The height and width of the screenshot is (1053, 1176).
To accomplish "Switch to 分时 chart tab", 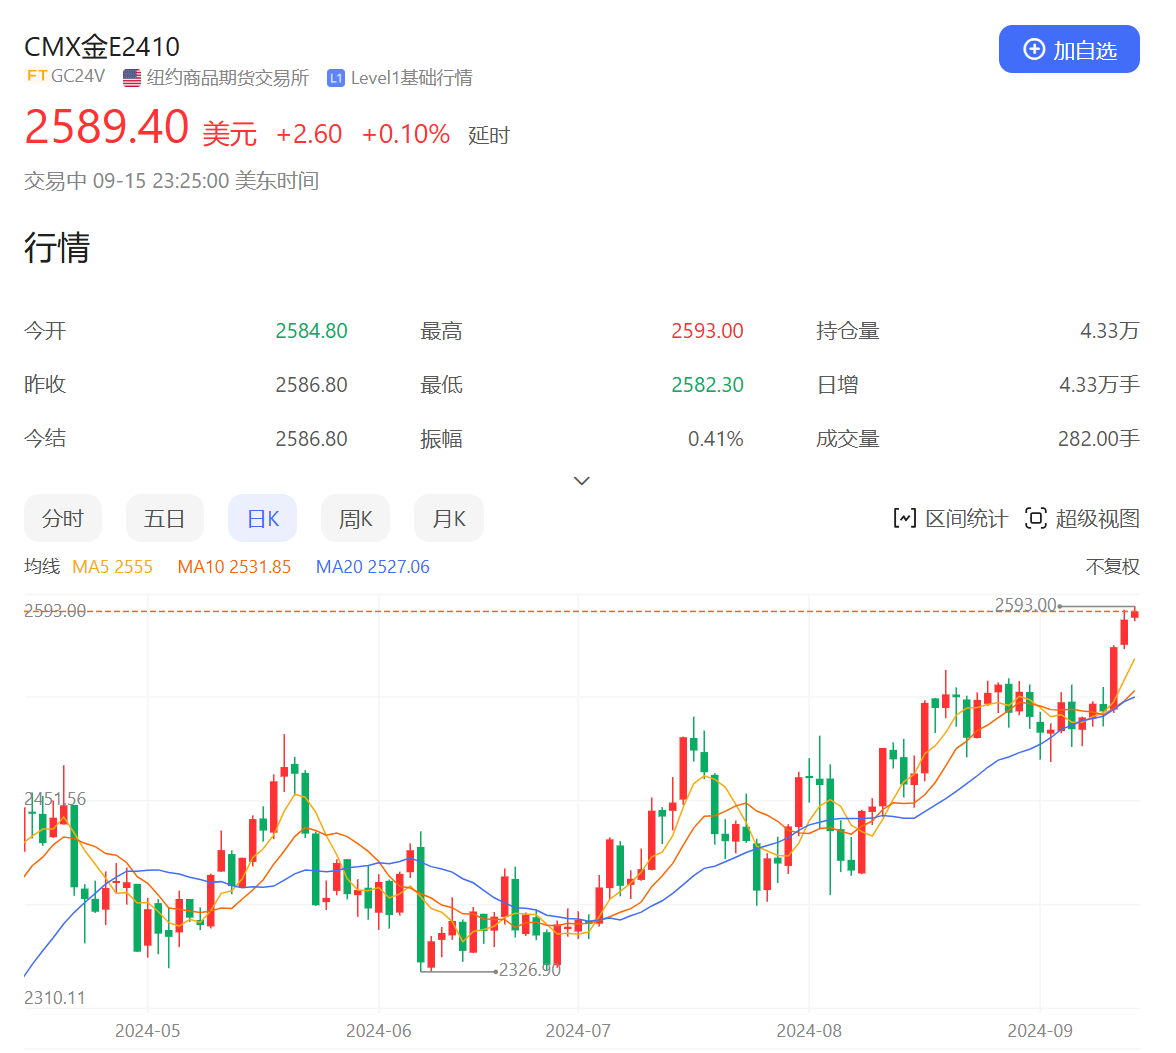I will 63,518.
